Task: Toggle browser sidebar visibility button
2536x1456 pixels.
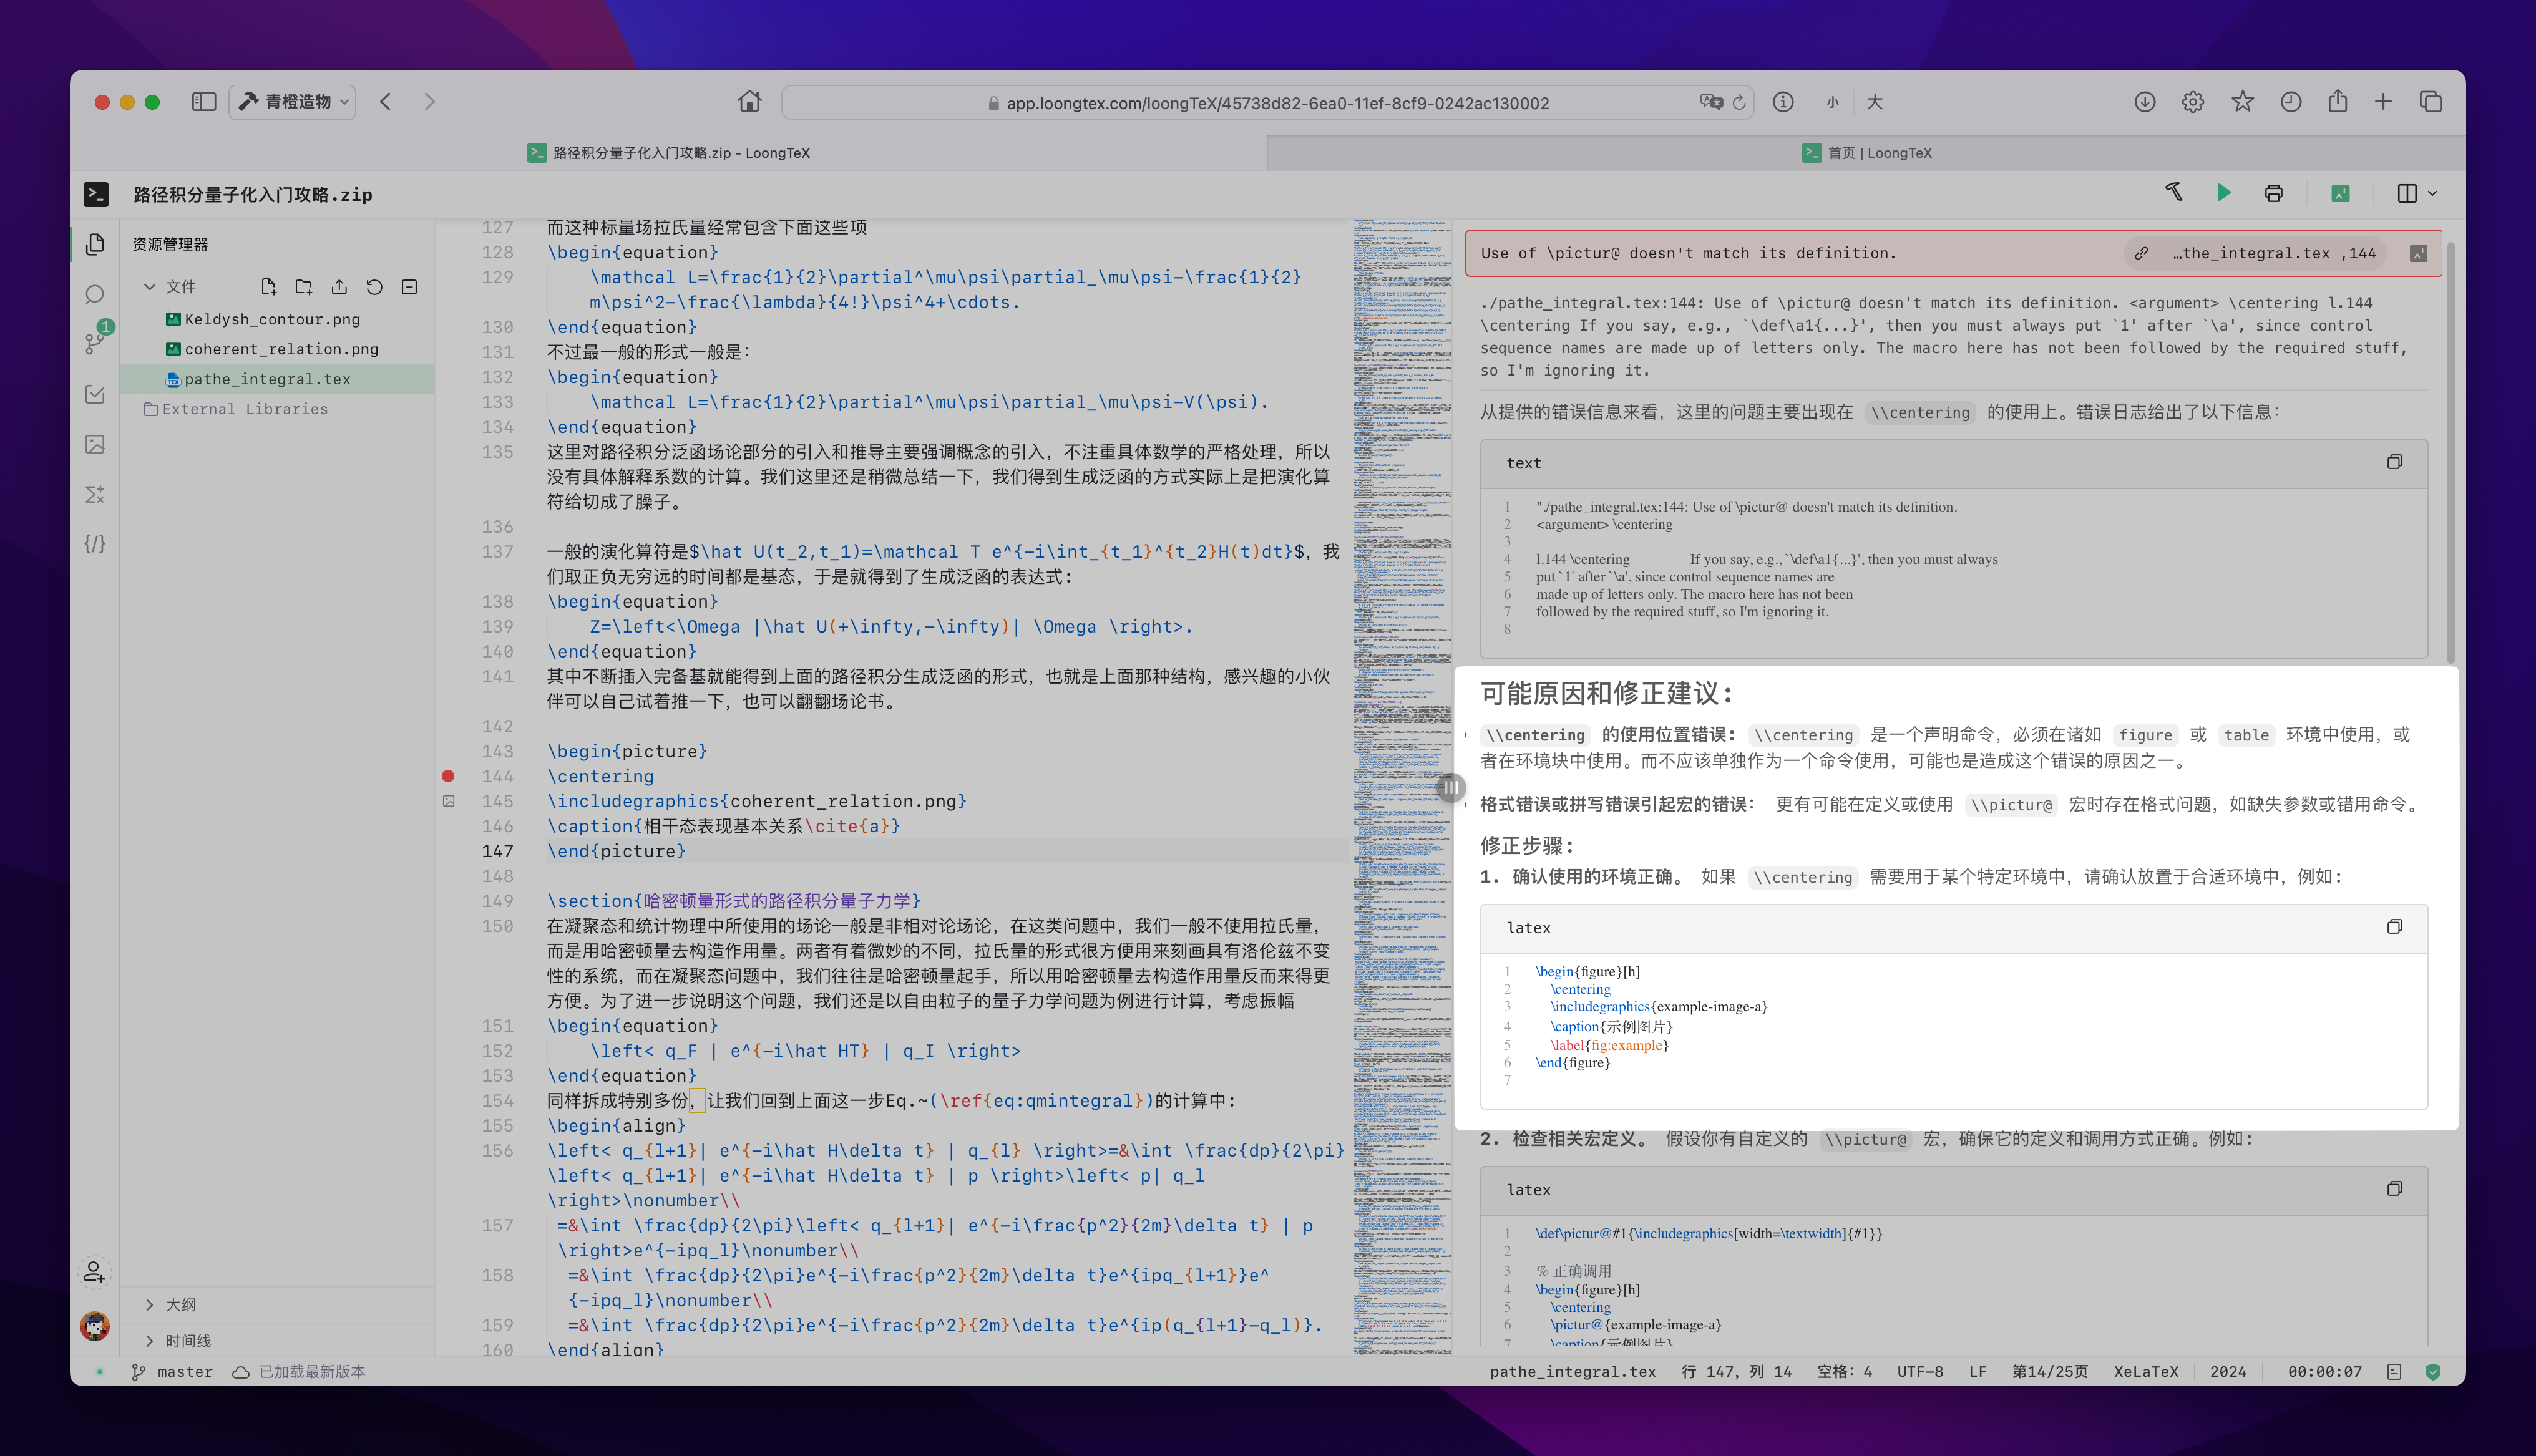Action: pyautogui.click(x=204, y=102)
